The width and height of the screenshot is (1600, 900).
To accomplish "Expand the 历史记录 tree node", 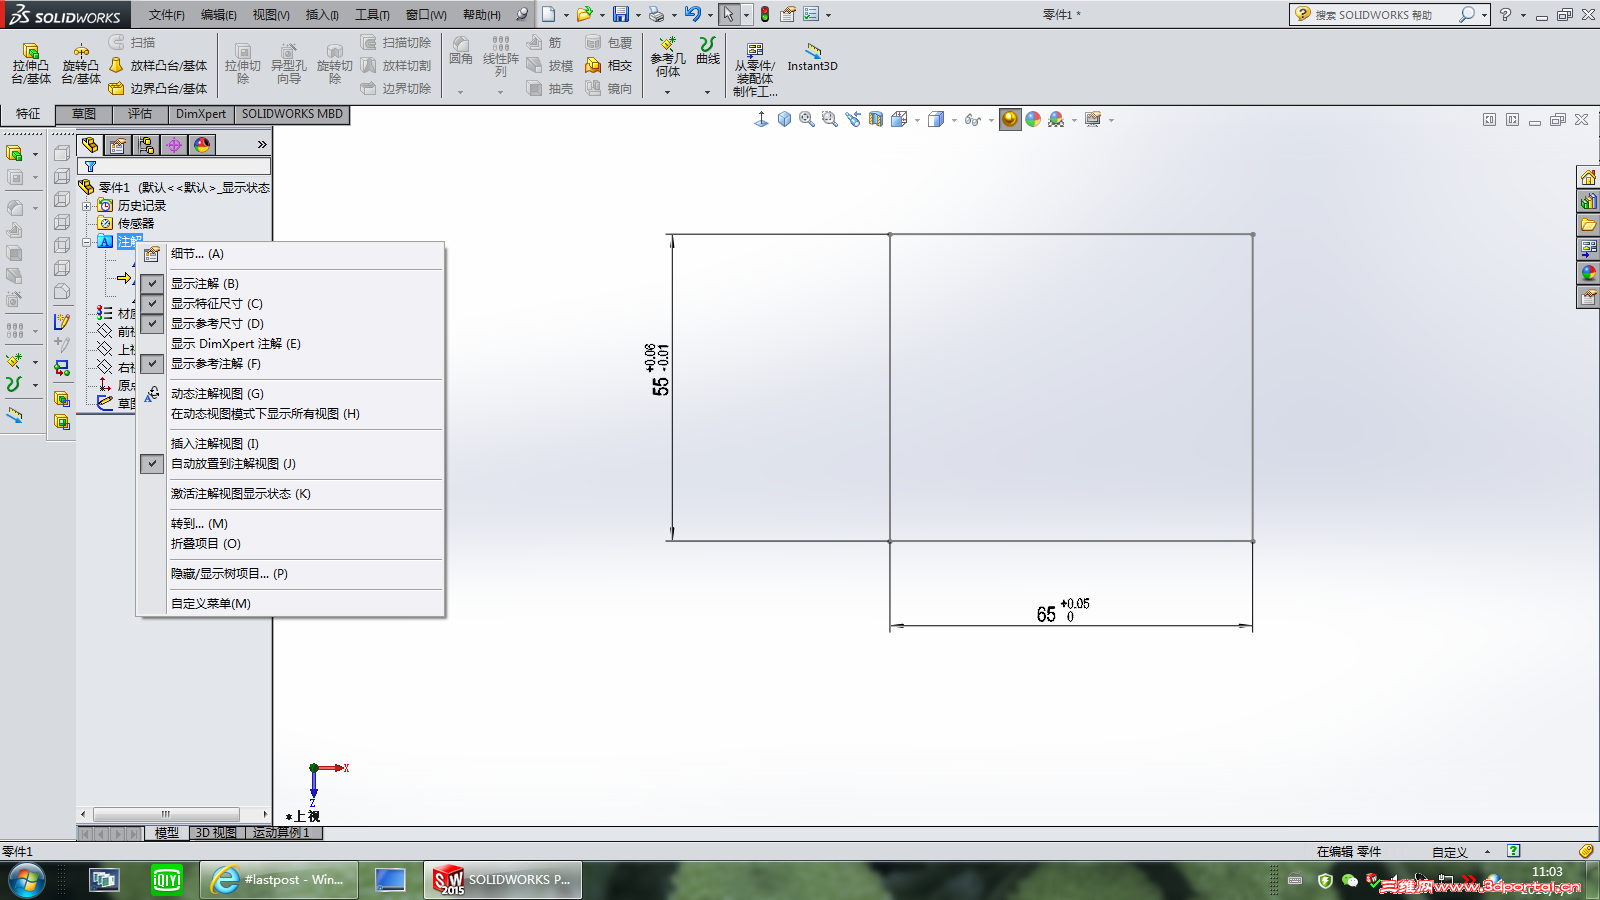I will click(87, 206).
